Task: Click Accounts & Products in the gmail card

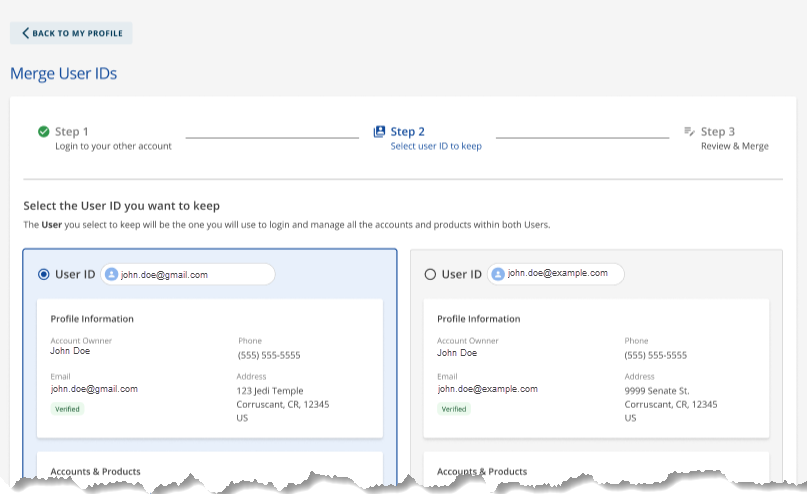Action: (95, 471)
